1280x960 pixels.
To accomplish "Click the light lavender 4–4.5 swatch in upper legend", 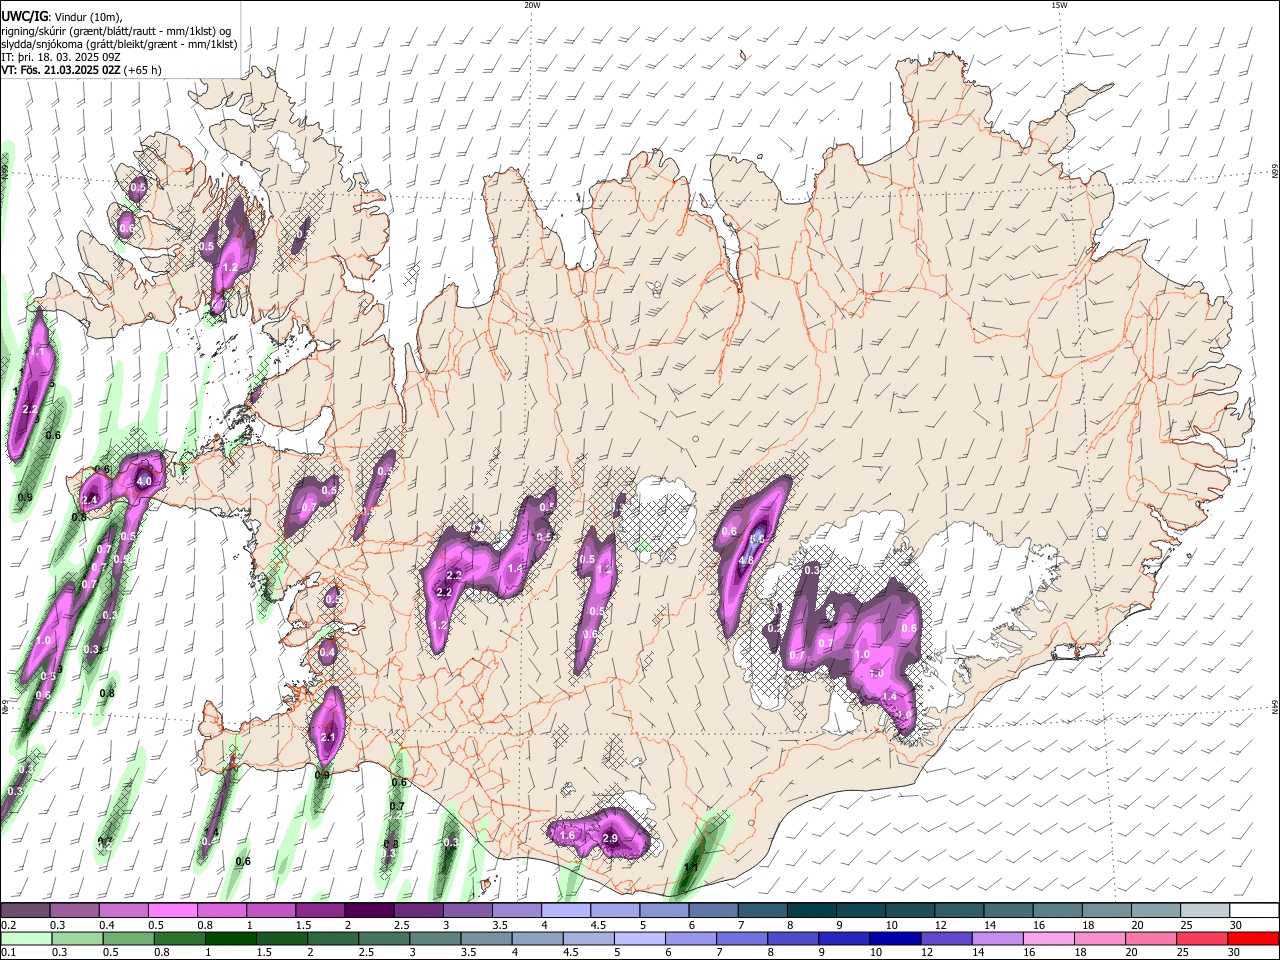I will tap(565, 910).
